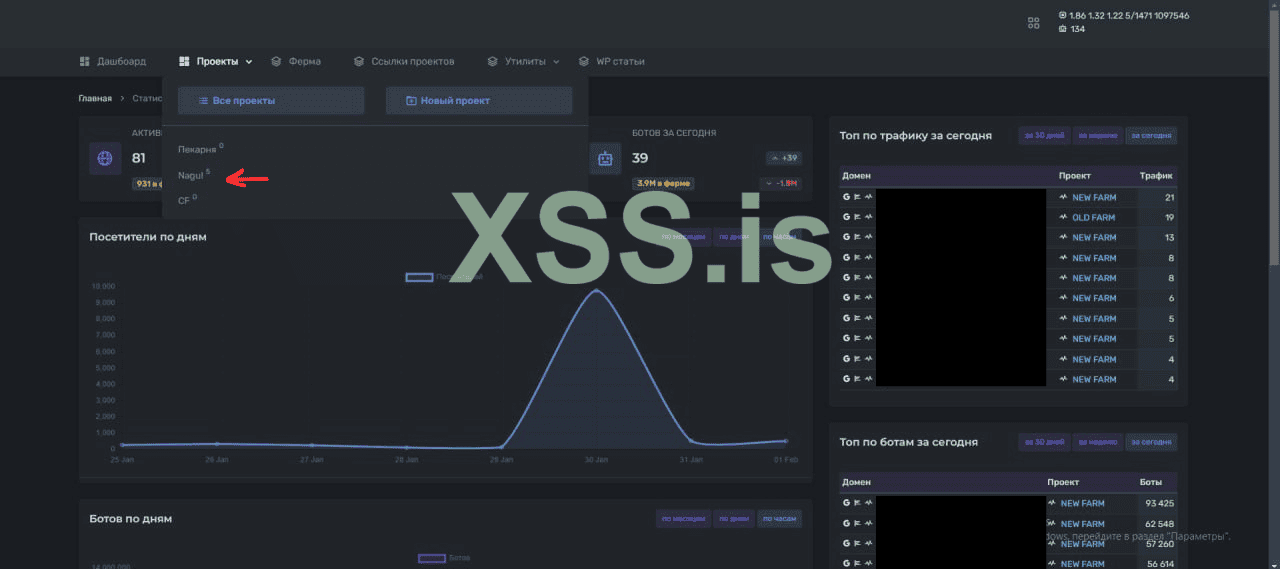Click flag icon in first bots table row
The image size is (1280, 569).
tap(858, 503)
